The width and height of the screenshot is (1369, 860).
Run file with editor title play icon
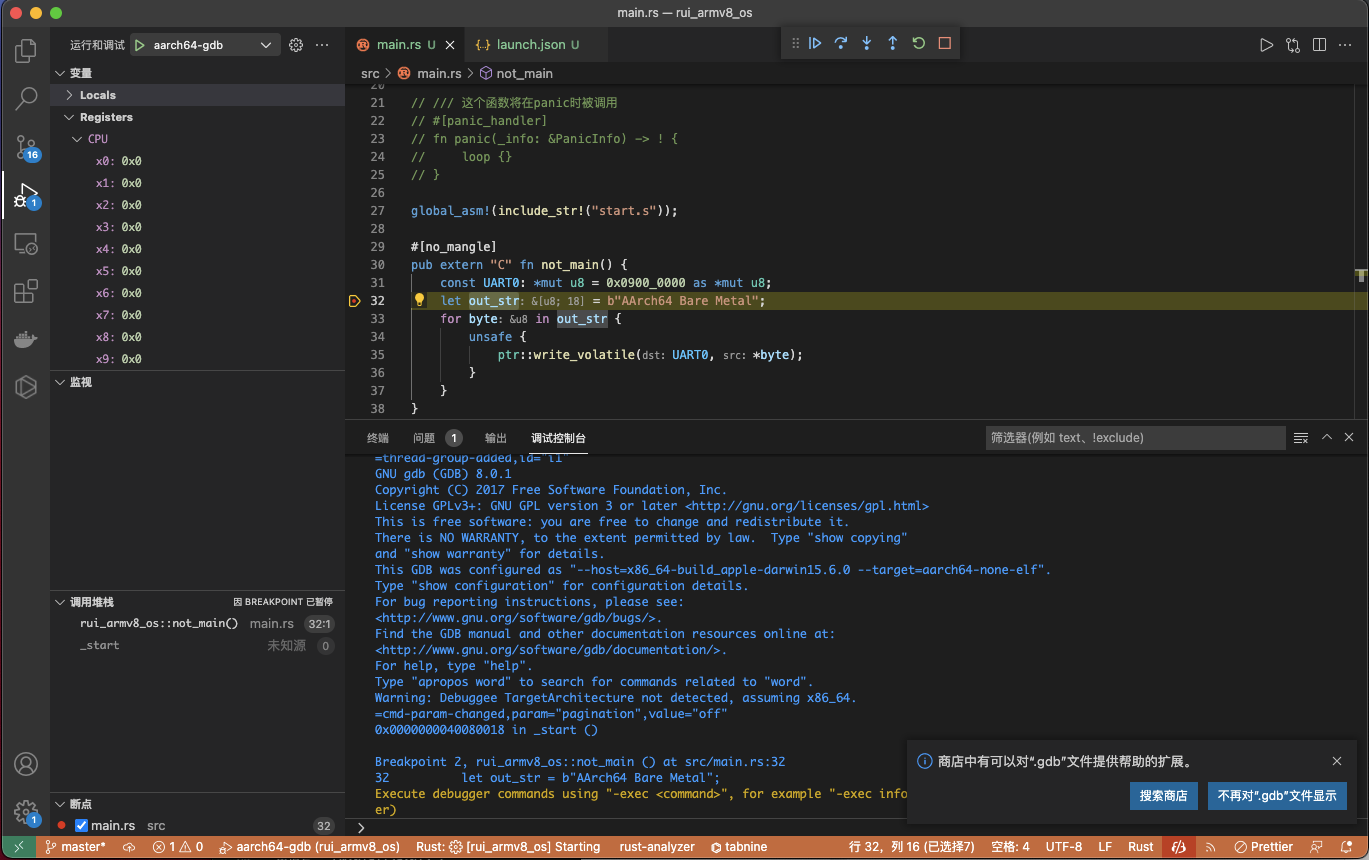tap(1267, 45)
